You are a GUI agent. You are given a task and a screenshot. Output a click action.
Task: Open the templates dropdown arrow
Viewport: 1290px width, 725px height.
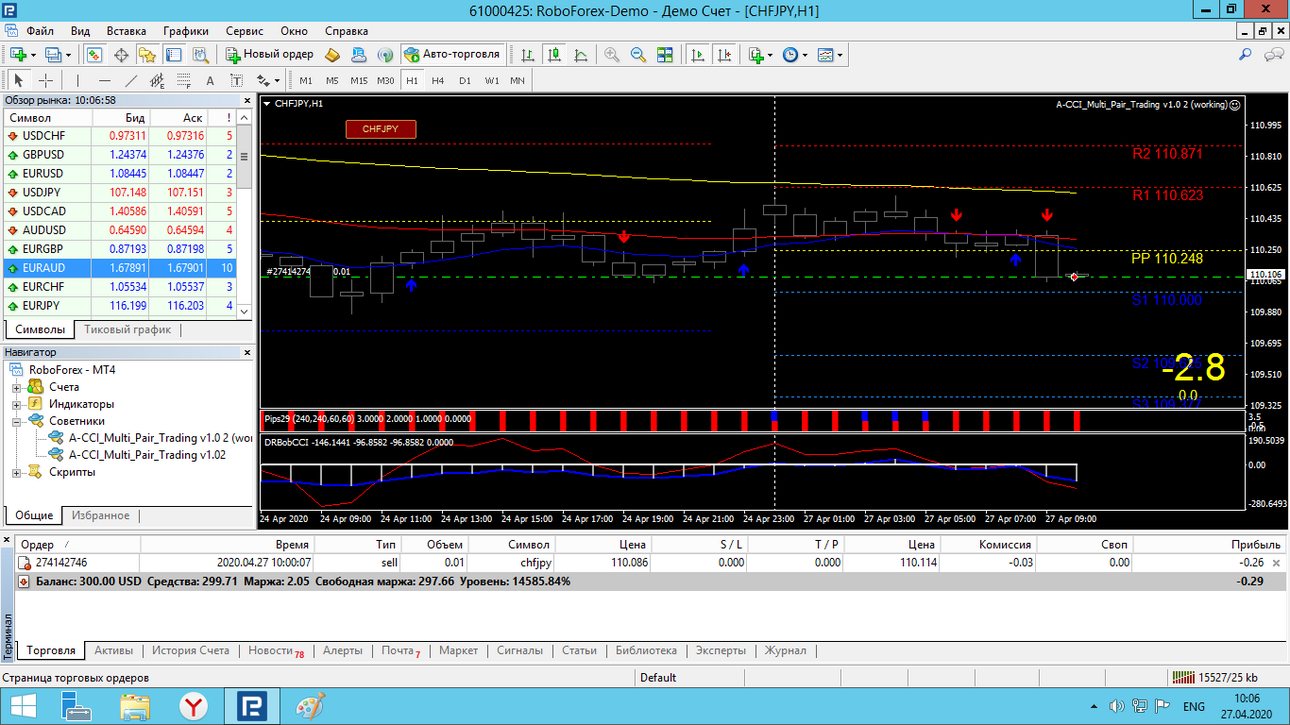[x=840, y=54]
